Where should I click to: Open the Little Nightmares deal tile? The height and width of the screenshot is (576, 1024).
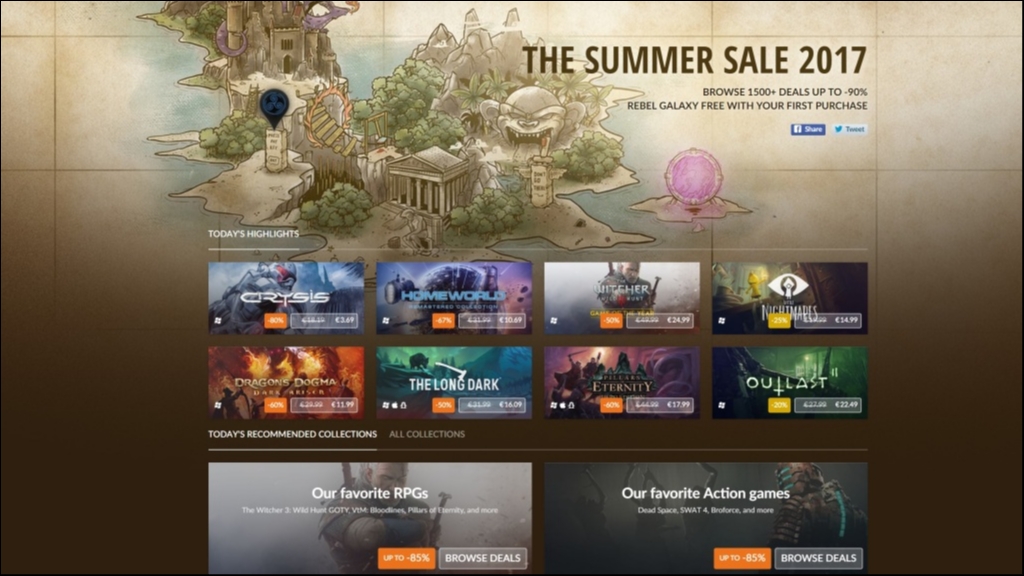(790, 298)
